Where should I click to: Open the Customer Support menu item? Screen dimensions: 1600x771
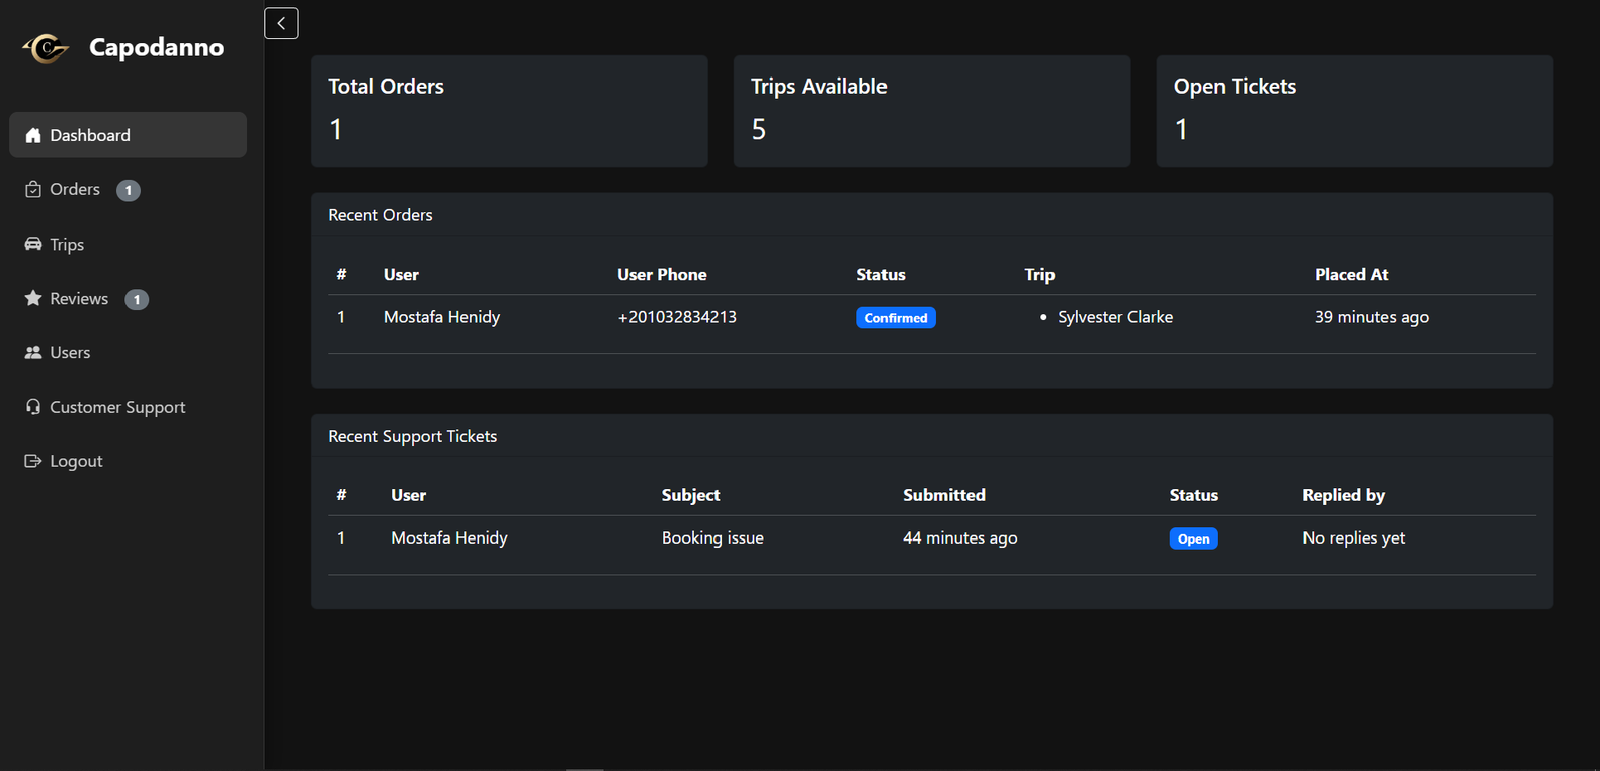(117, 407)
